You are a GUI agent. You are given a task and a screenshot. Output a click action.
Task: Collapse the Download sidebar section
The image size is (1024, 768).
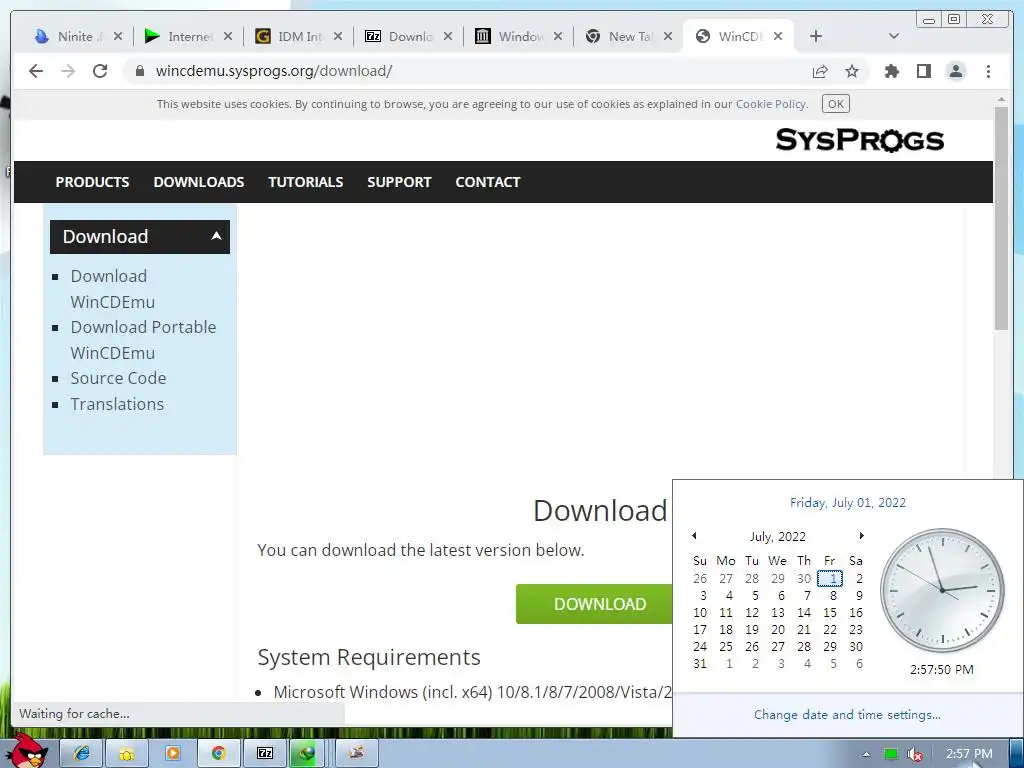click(x=140, y=236)
